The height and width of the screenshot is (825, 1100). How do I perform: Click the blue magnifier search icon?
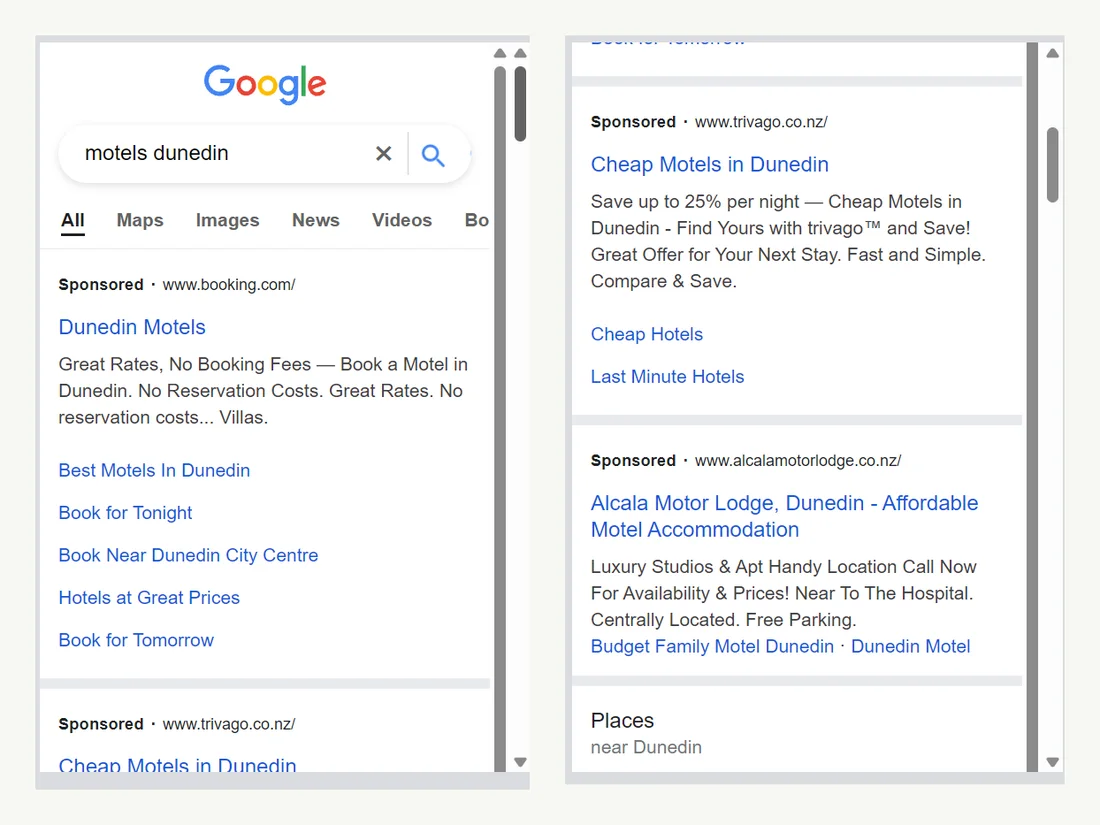click(x=433, y=155)
